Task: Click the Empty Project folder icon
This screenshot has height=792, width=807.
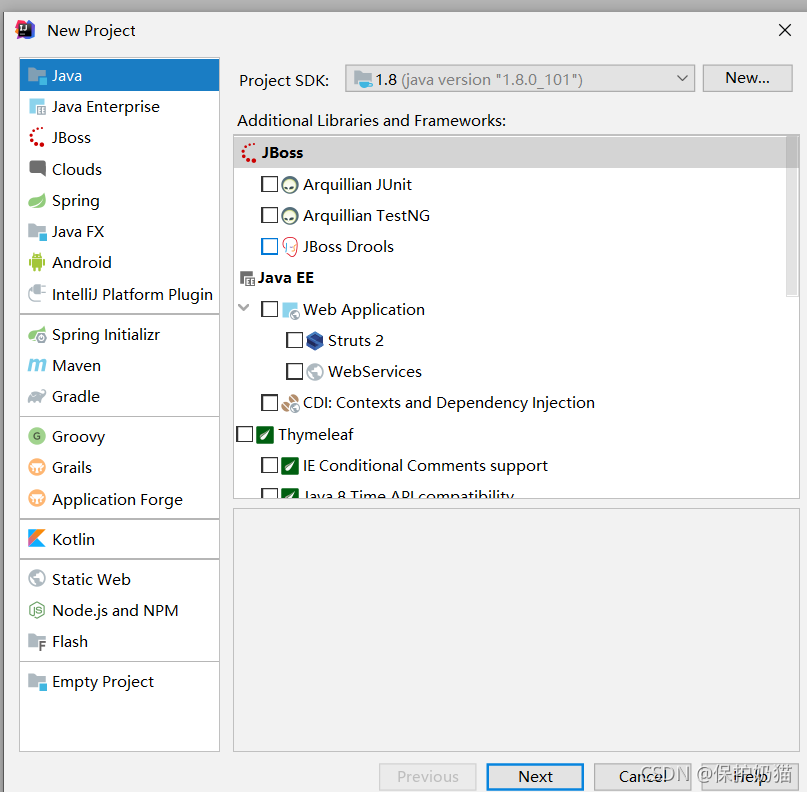Action: coord(37,681)
